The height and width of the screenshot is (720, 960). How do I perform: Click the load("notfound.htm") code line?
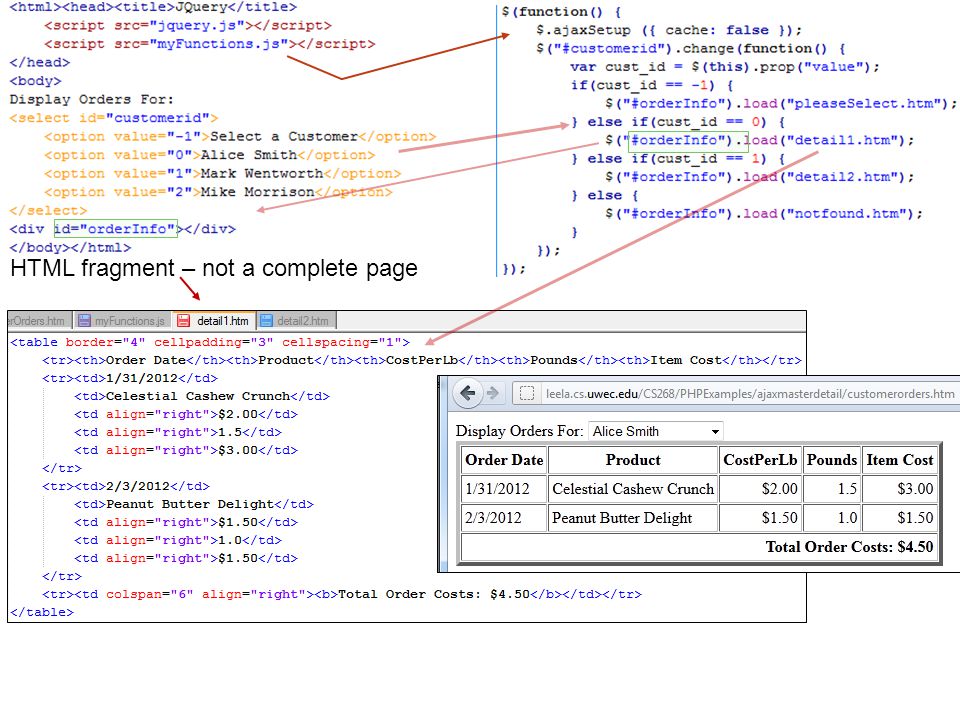(x=763, y=214)
